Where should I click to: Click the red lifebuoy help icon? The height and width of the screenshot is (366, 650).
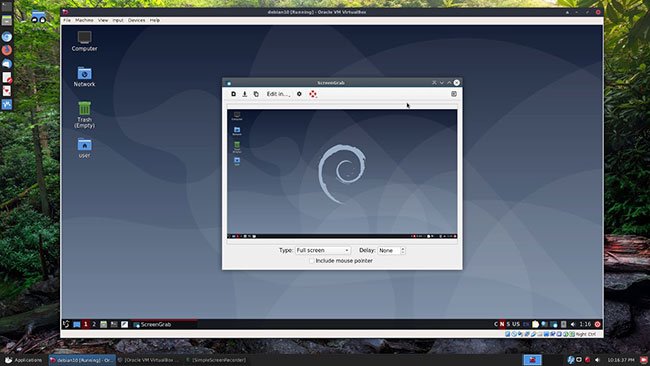pyautogui.click(x=313, y=94)
